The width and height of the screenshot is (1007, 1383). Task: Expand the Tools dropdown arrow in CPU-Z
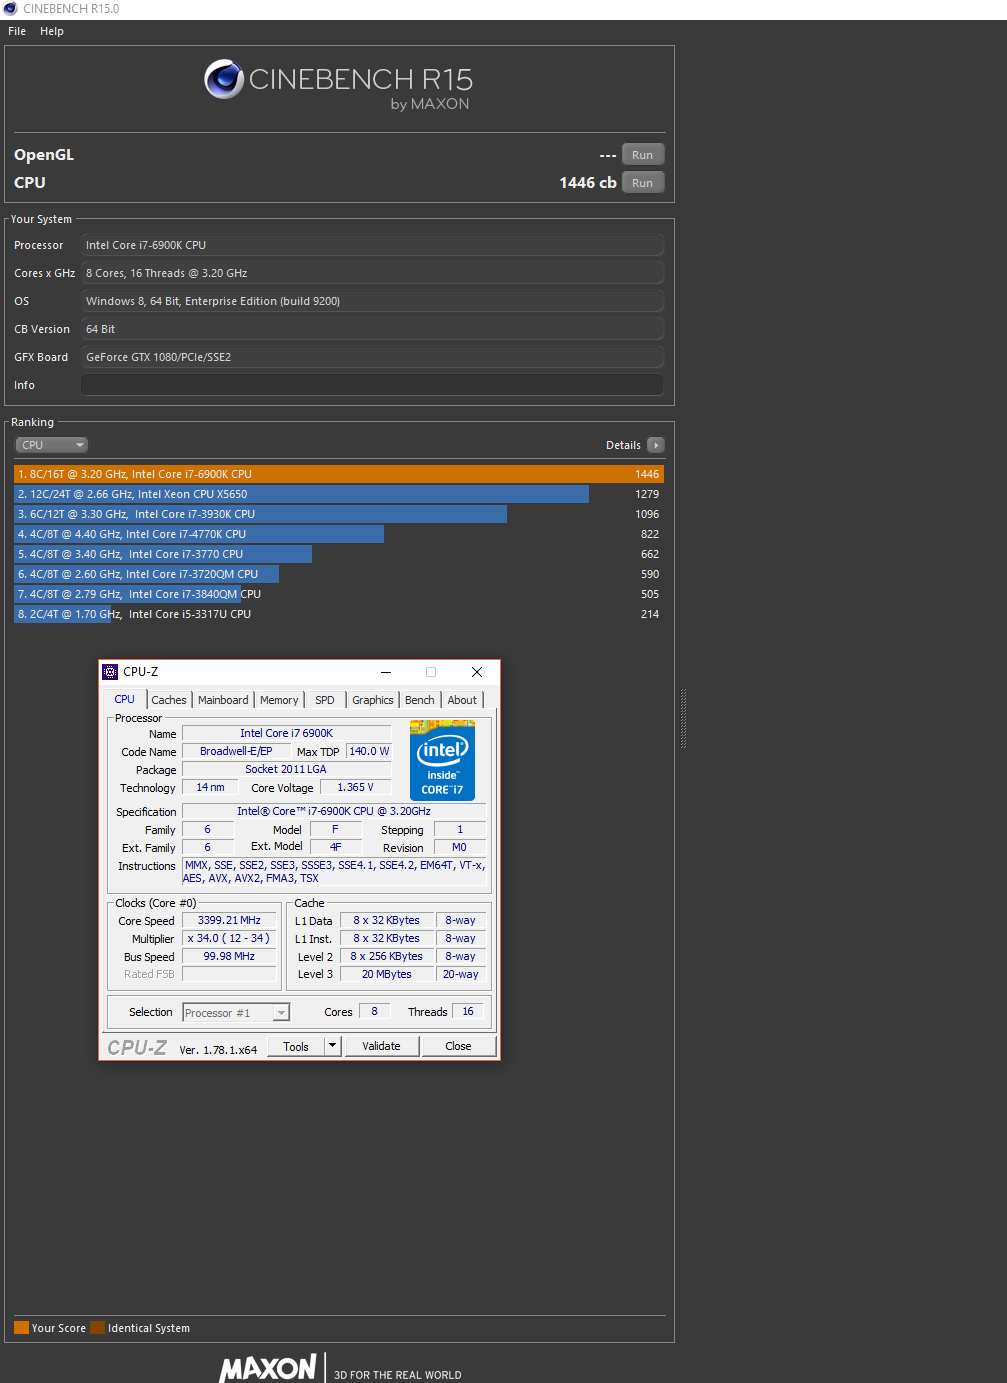click(x=333, y=1046)
